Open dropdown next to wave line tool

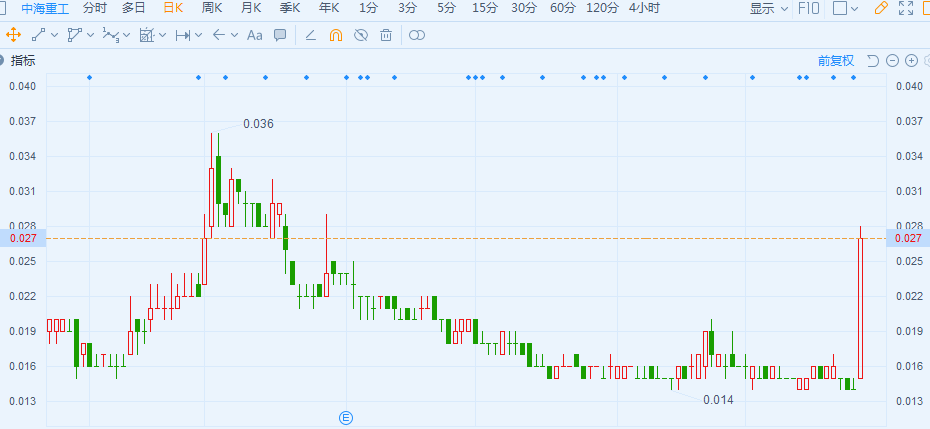pos(127,36)
